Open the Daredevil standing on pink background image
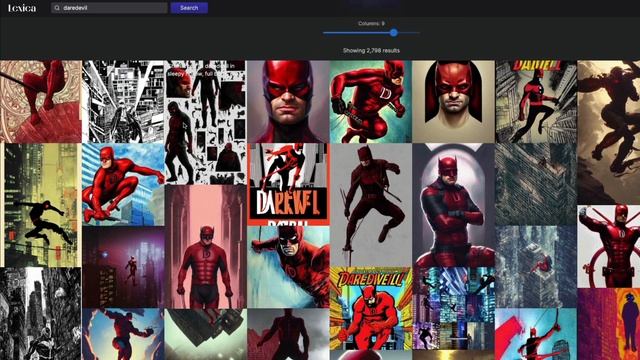Image resolution: width=640 pixels, height=360 pixels. pyautogui.click(x=206, y=247)
